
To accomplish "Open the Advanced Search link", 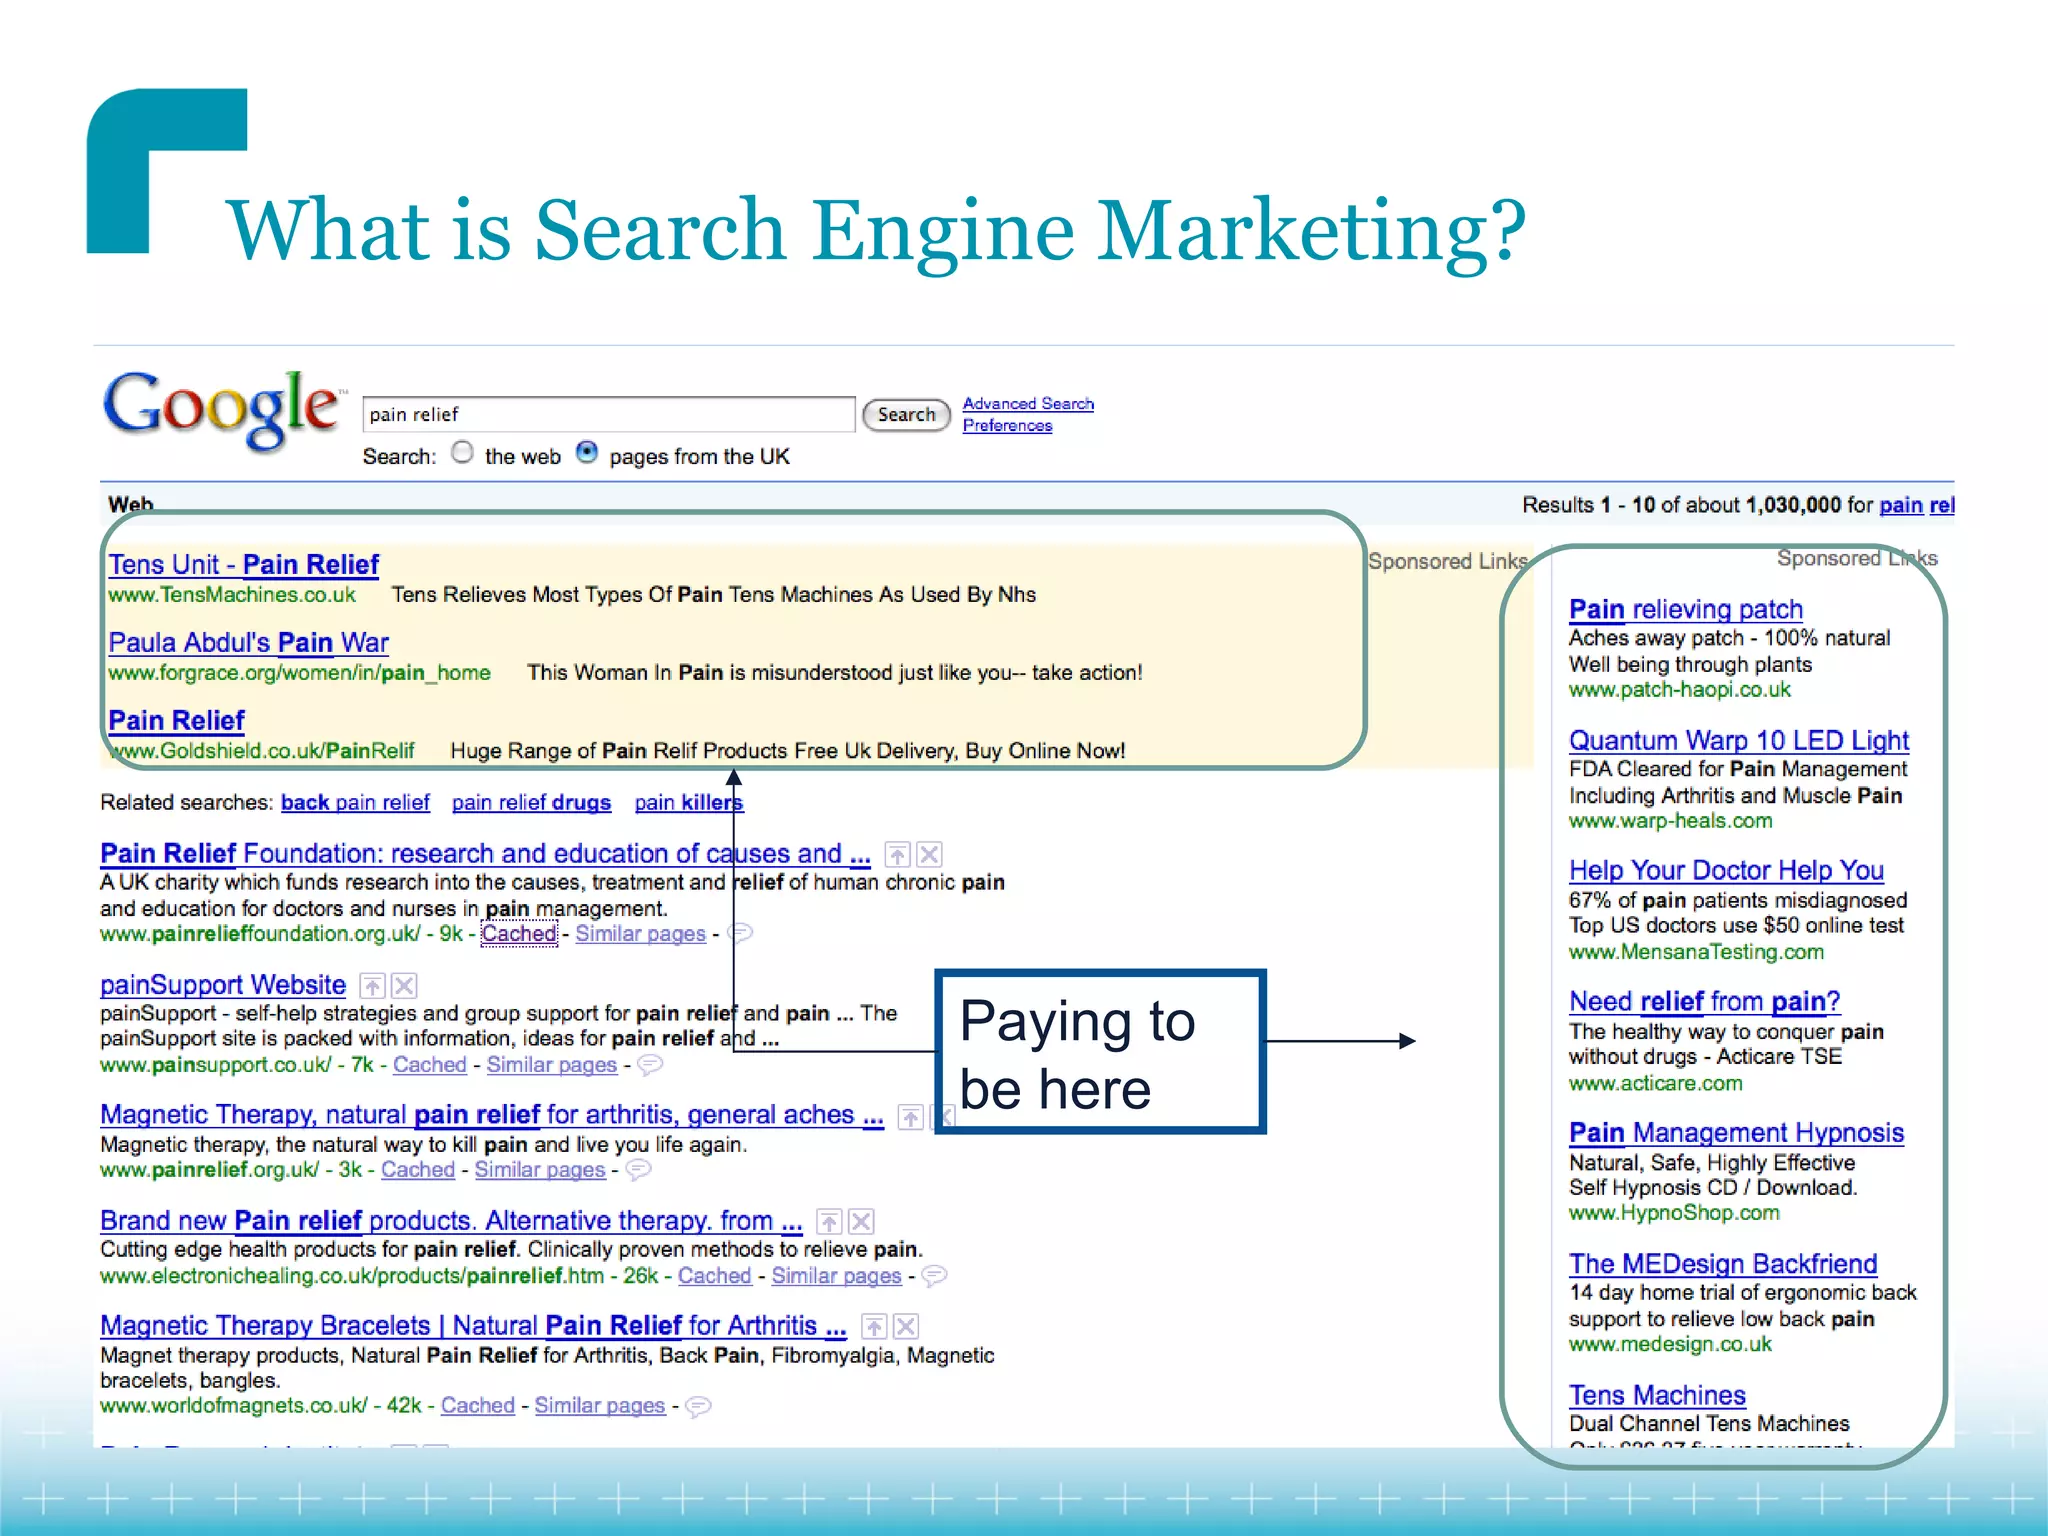I will click(1028, 404).
